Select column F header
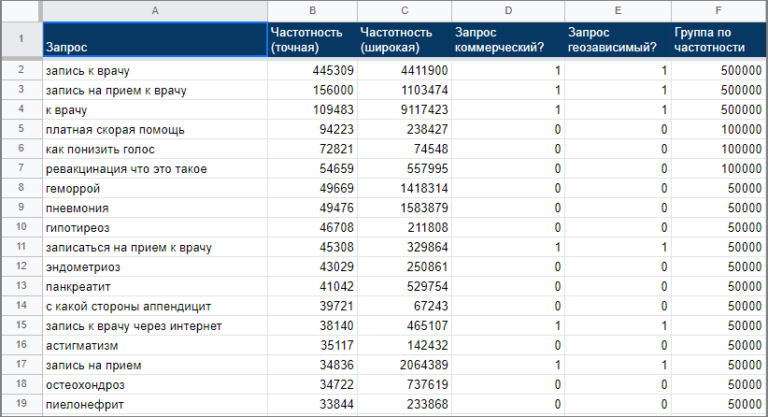Image resolution: width=768 pixels, height=417 pixels. (718, 10)
